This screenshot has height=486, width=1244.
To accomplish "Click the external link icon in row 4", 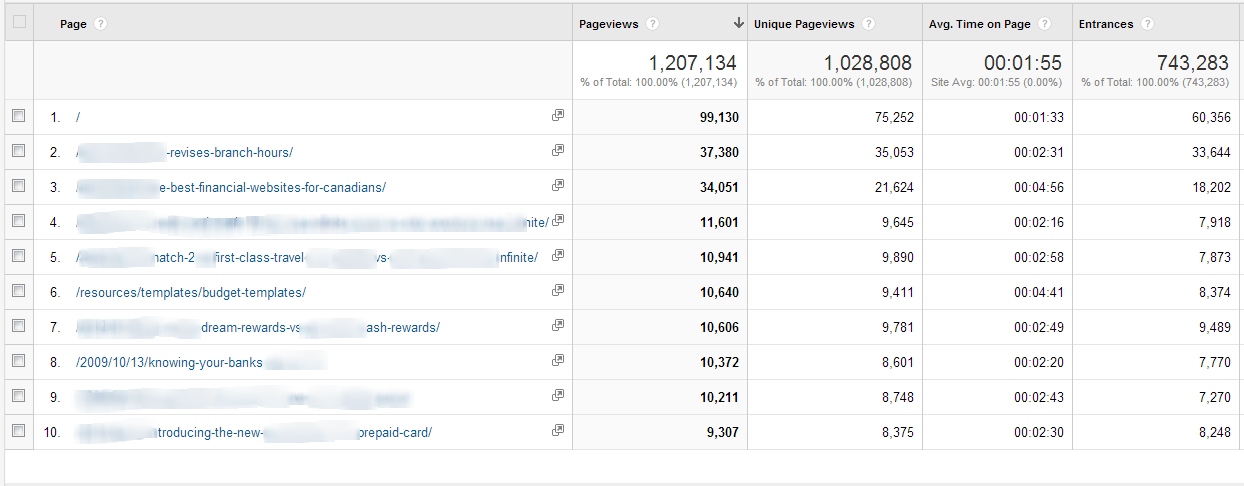I will coord(558,221).
